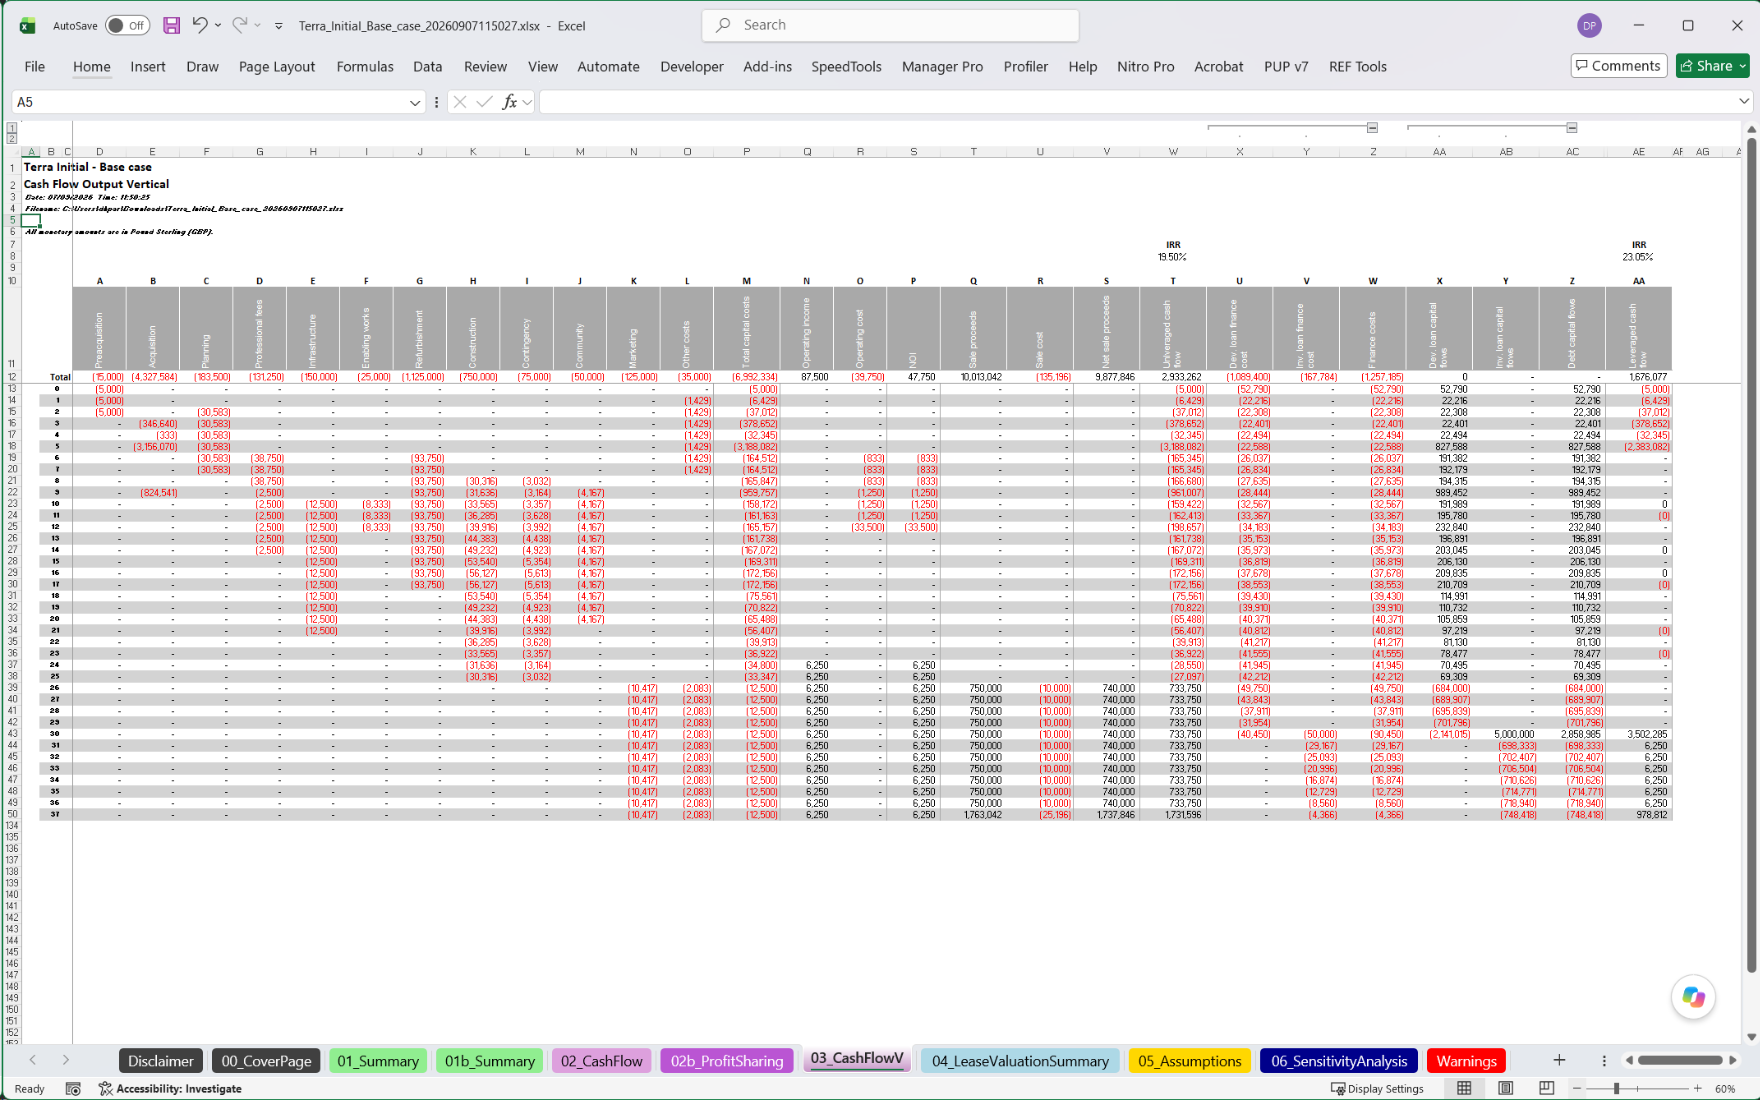Open the 02b_ProfitSharing sheet tab

pyautogui.click(x=727, y=1061)
